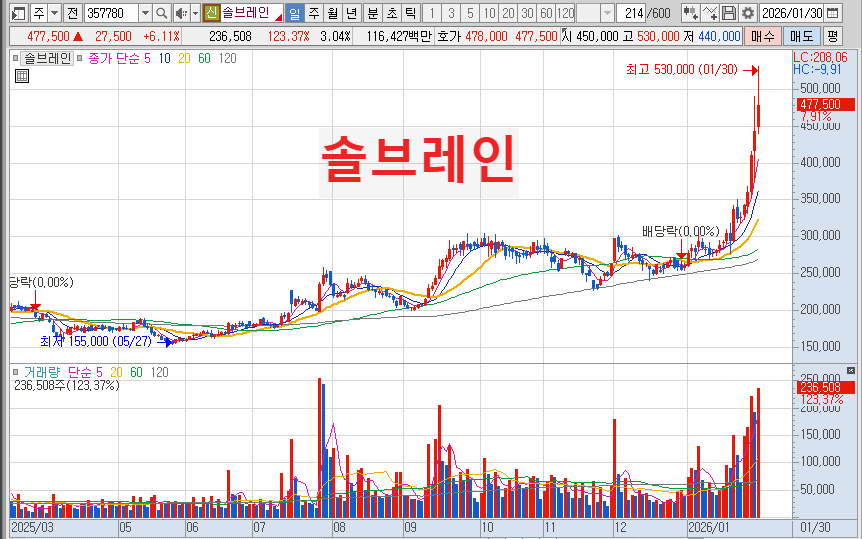Screen dimensions: 862x539
Task: Switch to second 초 chart
Action: point(391,13)
